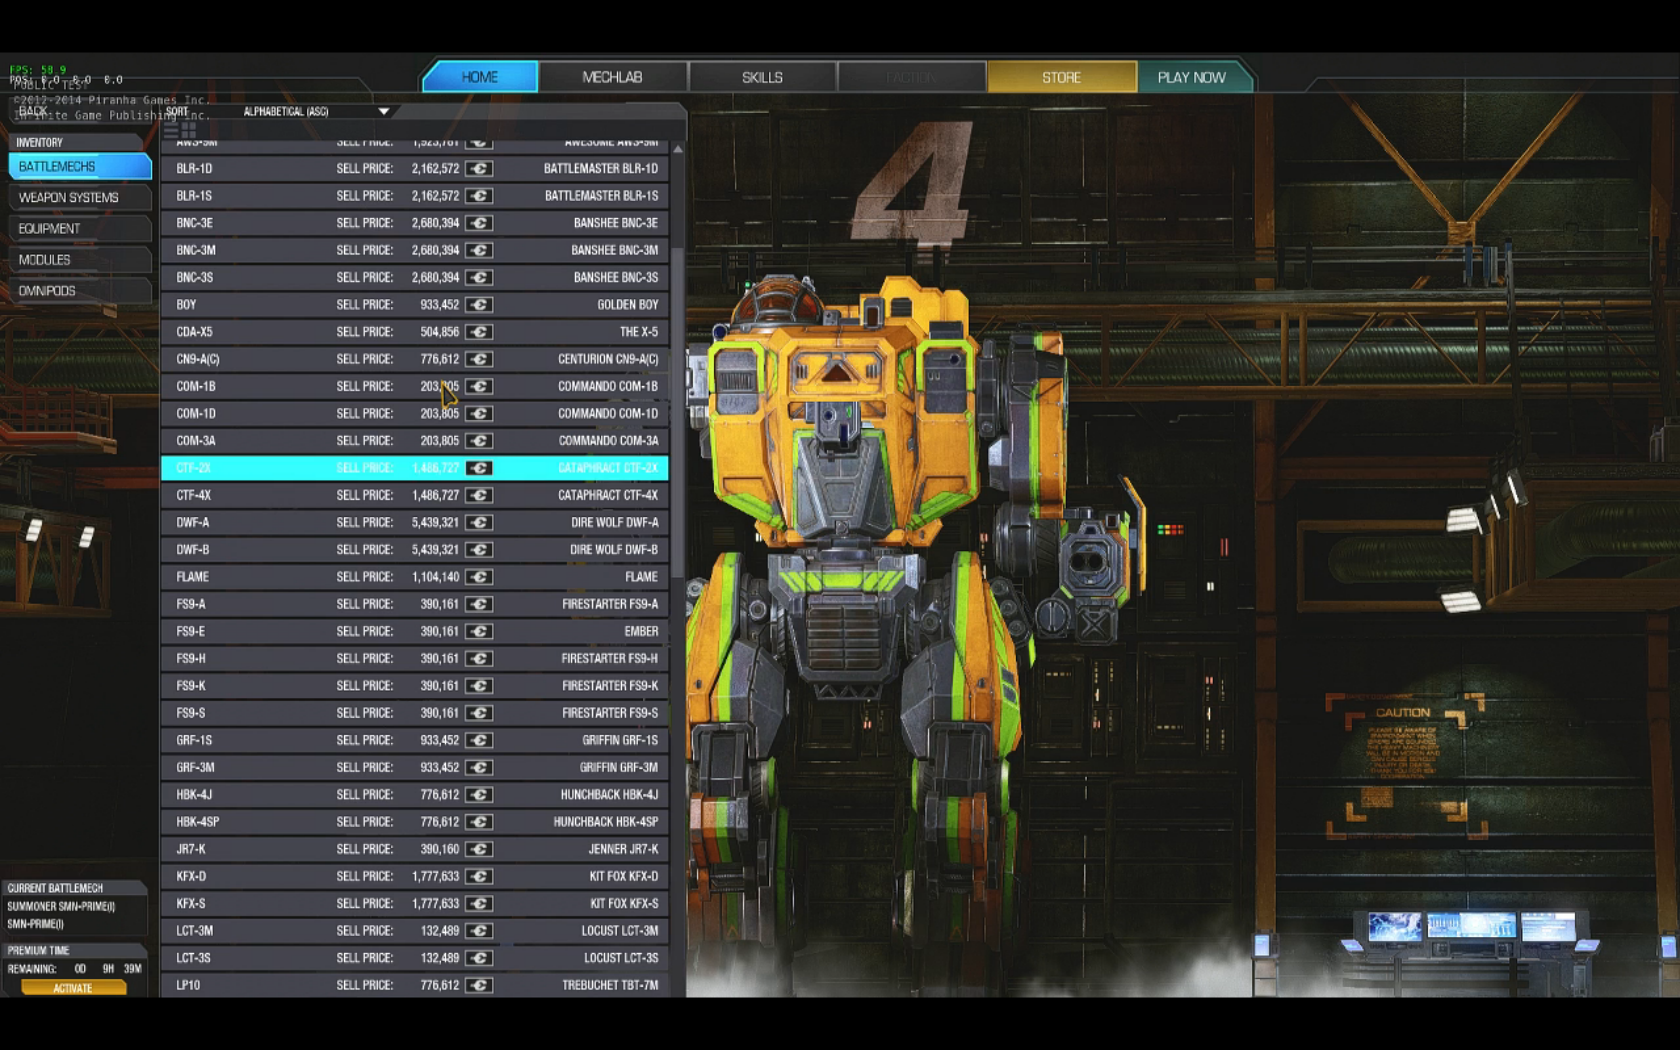Click the sell icon for BNC-3S
The width and height of the screenshot is (1680, 1050).
point(479,277)
